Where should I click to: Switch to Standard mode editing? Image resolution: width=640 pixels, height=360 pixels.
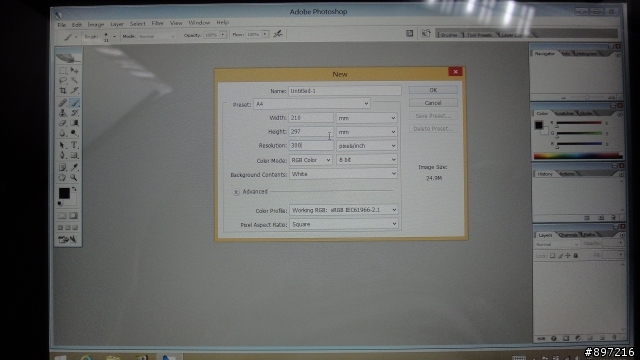[x=62, y=216]
